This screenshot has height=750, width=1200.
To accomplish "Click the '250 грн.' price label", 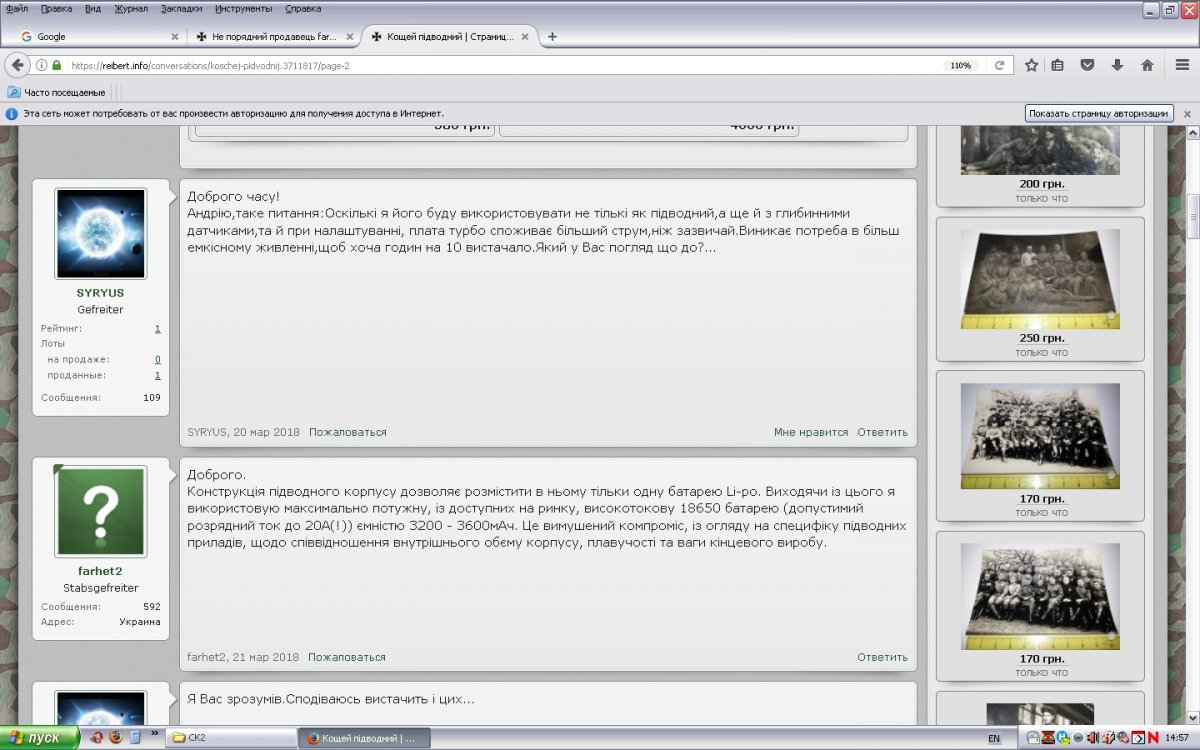I will (1041, 339).
